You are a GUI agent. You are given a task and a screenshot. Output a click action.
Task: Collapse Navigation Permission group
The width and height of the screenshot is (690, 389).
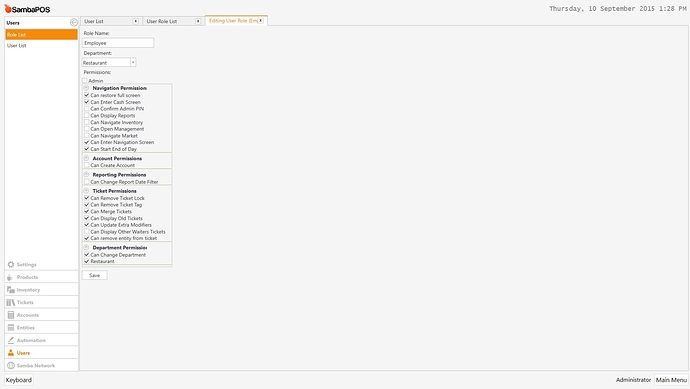tap(86, 88)
